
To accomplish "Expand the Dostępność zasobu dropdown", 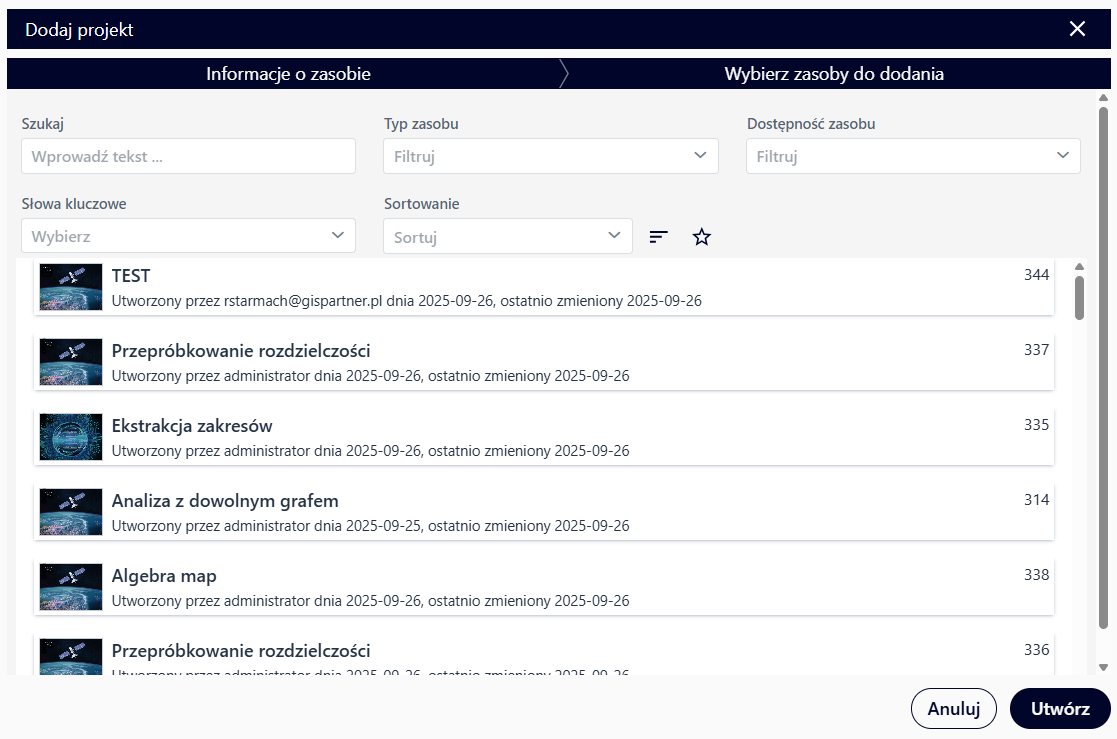I will point(912,156).
